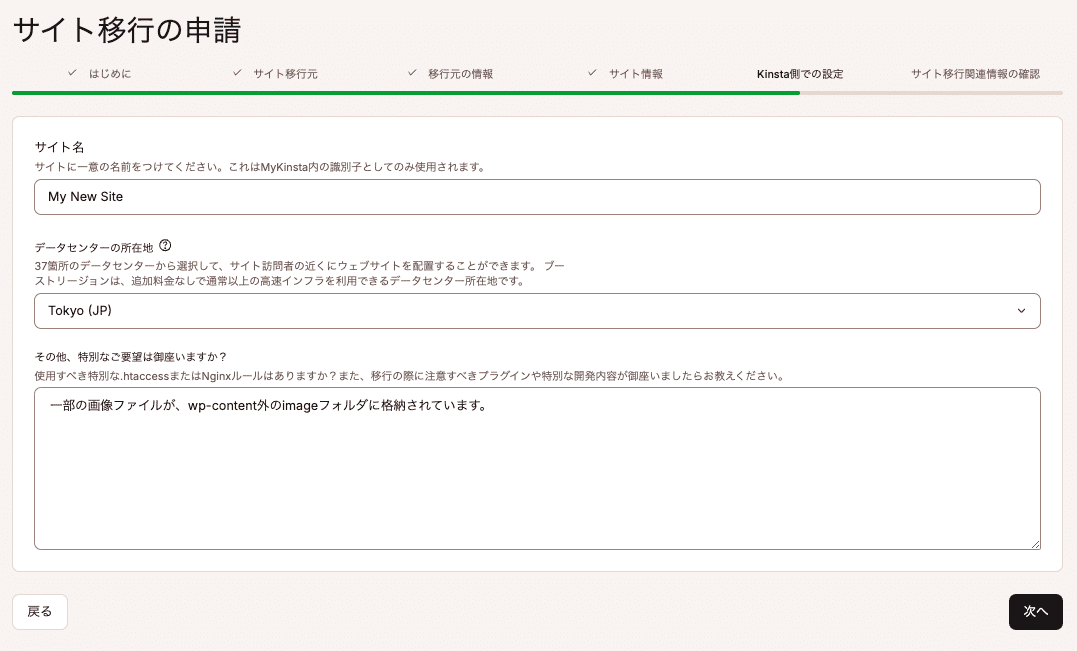Click the 戻る button
The image size is (1077, 651).
click(39, 611)
